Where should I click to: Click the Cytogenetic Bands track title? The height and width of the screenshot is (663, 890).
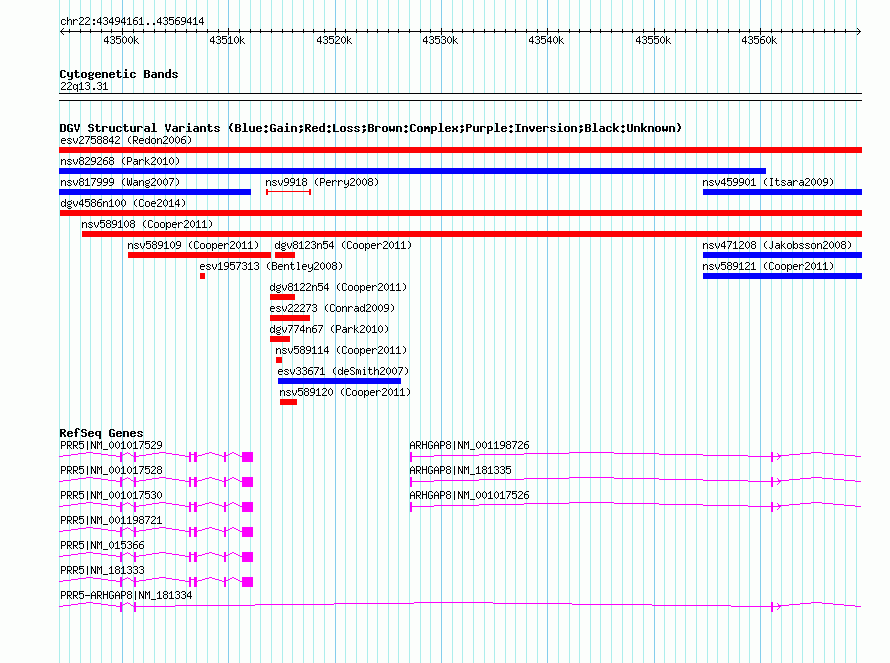click(x=119, y=74)
